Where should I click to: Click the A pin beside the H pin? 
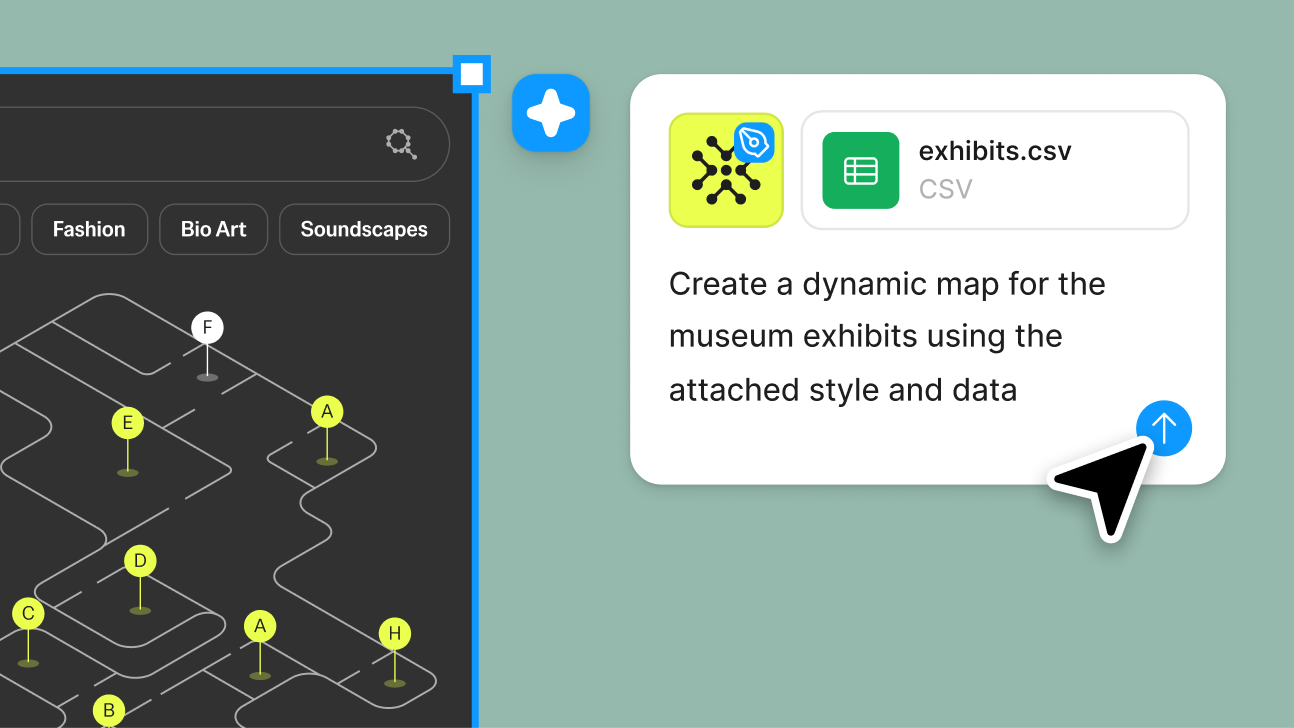click(x=260, y=627)
